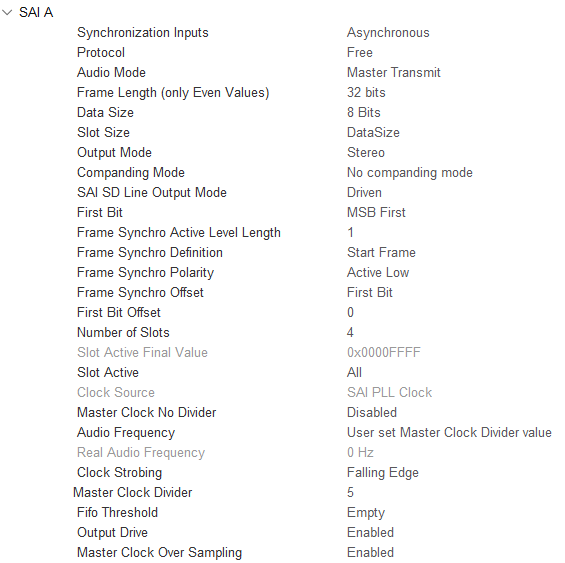Toggle Master Clock No Divider Disabled
Viewport: 565px width, 563px height.
(372, 412)
